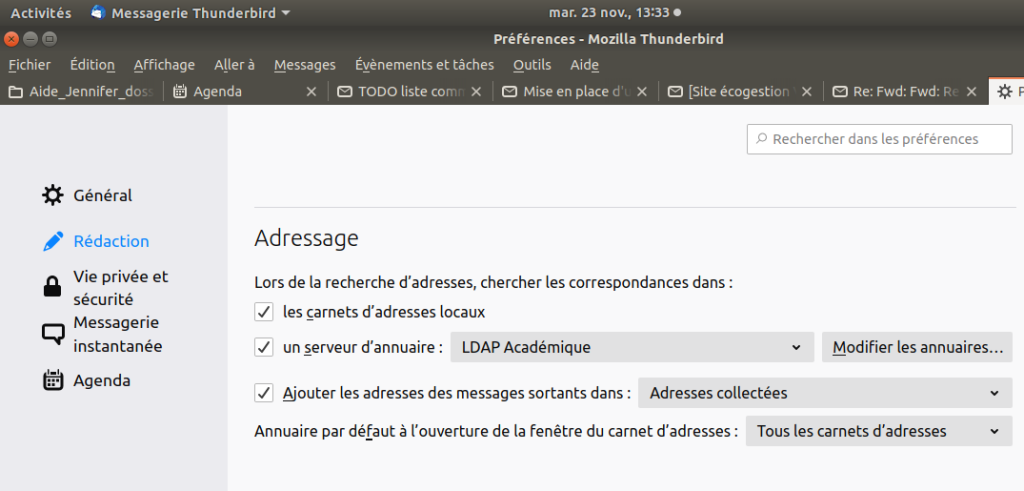Focus the Rechercher dans les préférences field
This screenshot has height=491, width=1024.
[x=880, y=139]
